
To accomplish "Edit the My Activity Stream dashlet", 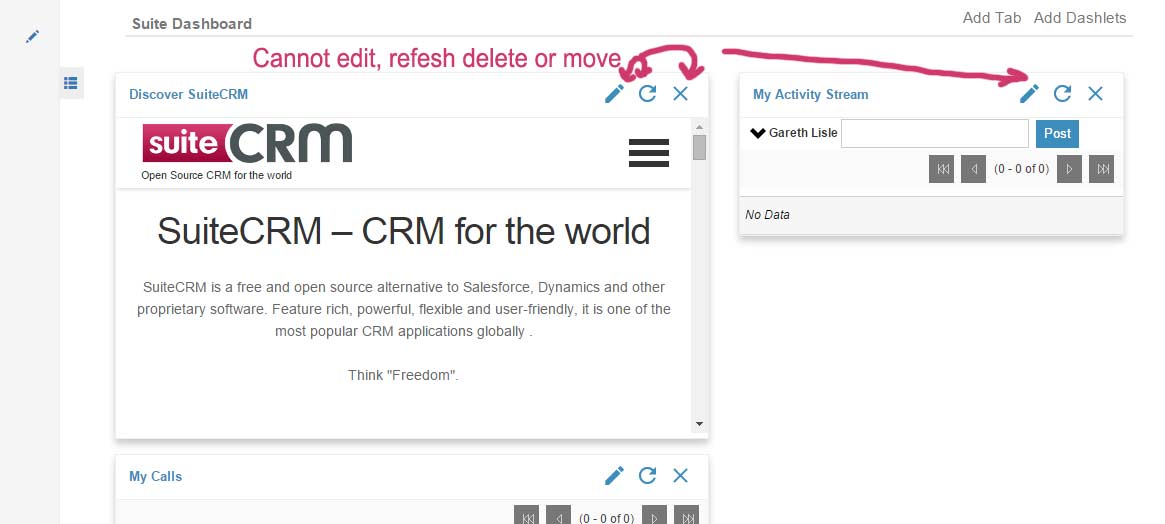I will point(1029,94).
